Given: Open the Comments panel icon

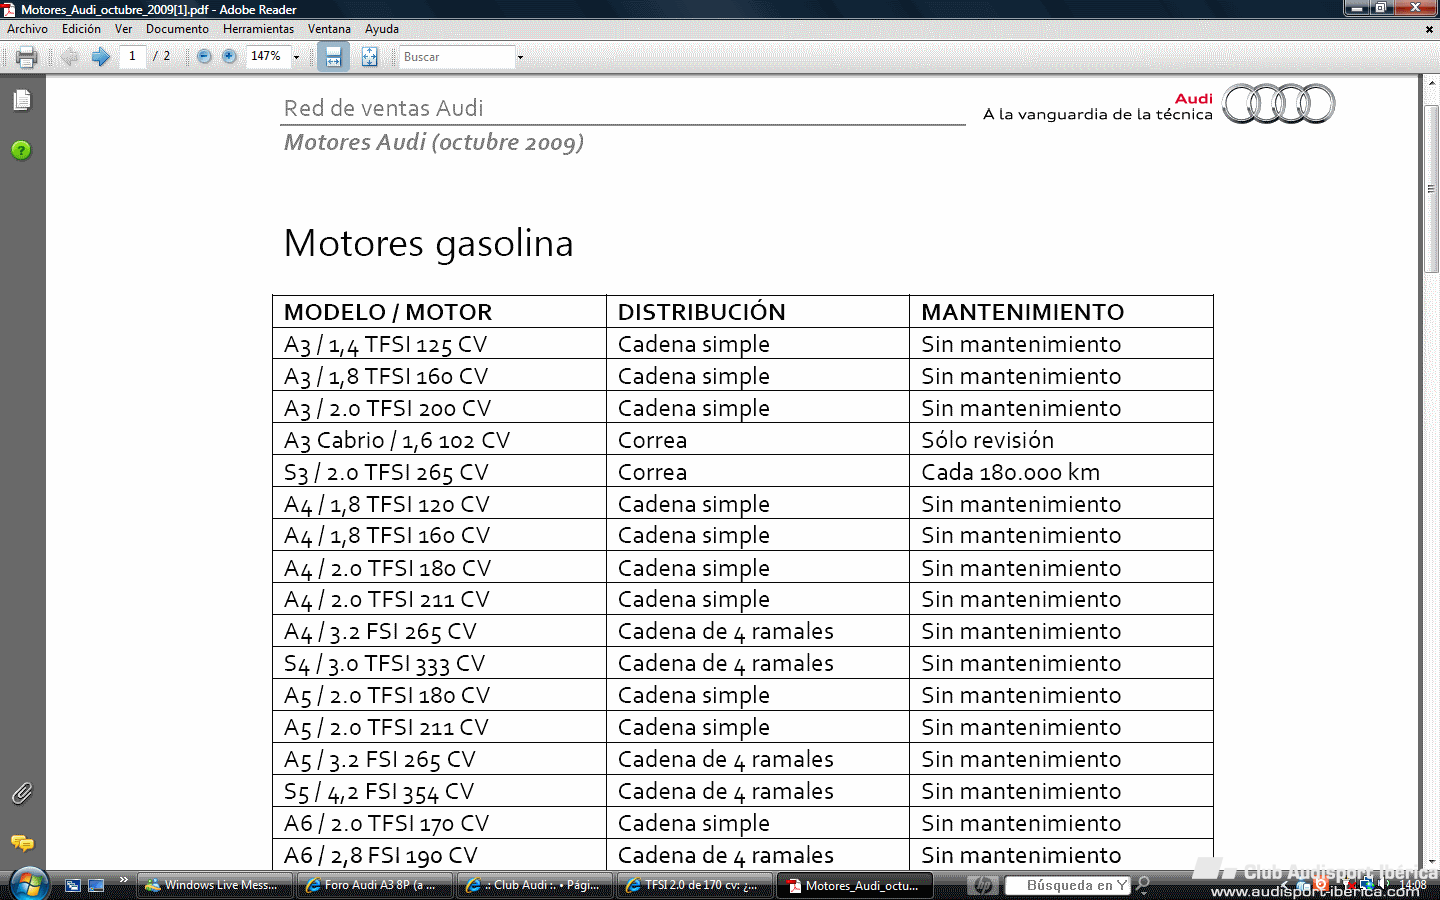Looking at the screenshot, I should coord(22,843).
